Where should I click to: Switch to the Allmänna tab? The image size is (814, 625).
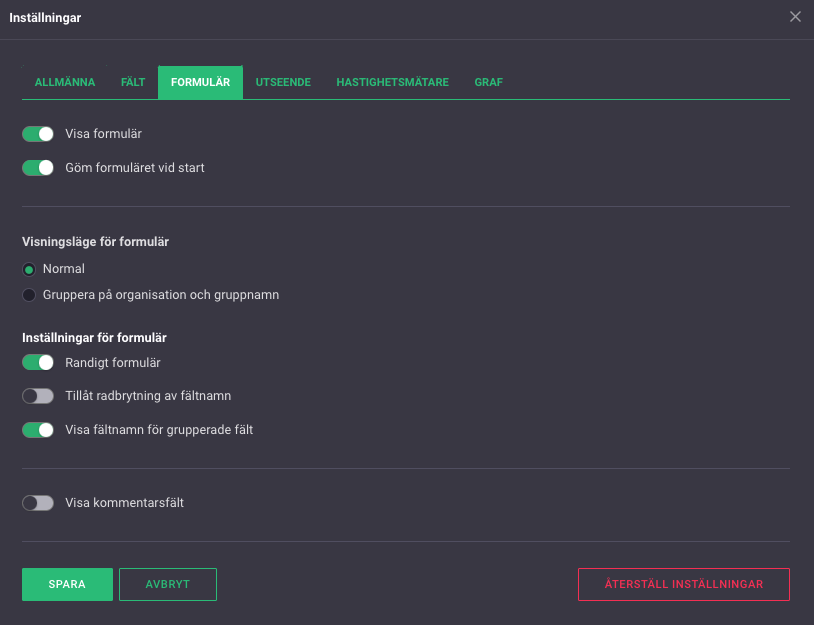click(x=65, y=82)
